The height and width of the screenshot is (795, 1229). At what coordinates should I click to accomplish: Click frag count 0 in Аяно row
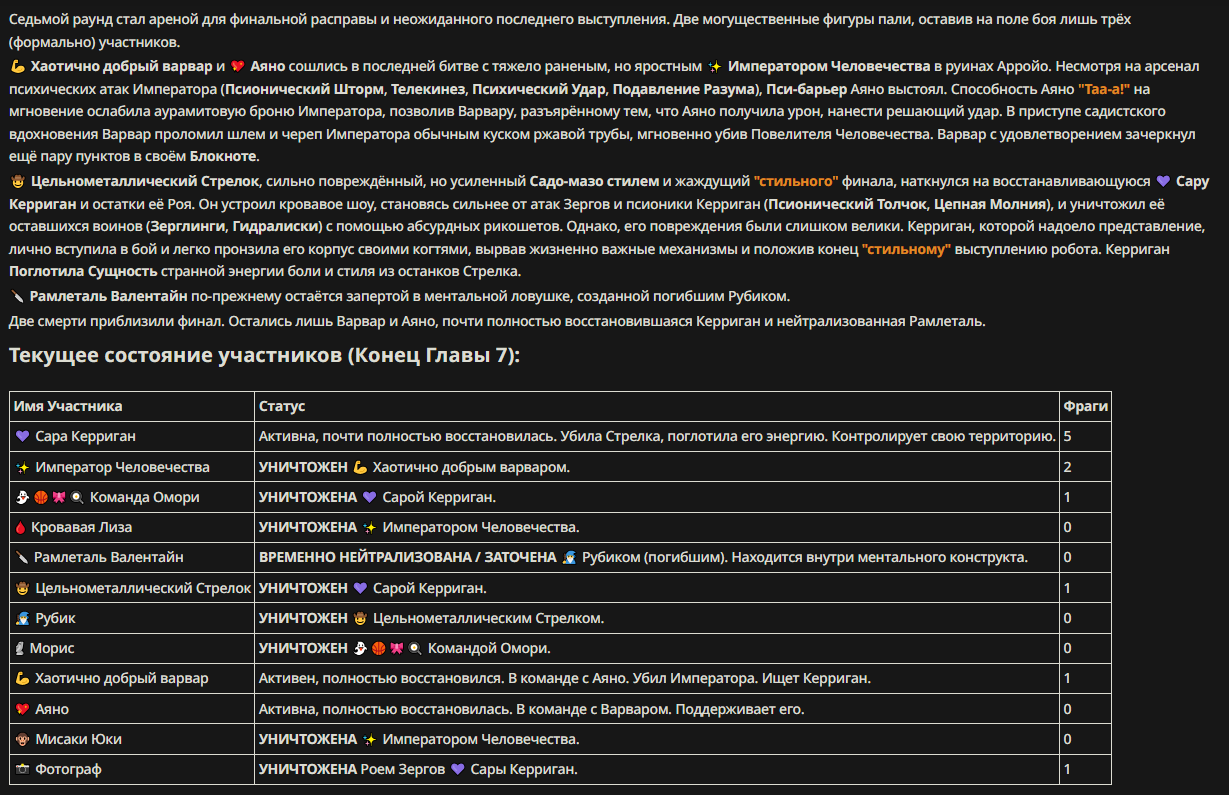pyautogui.click(x=1068, y=709)
